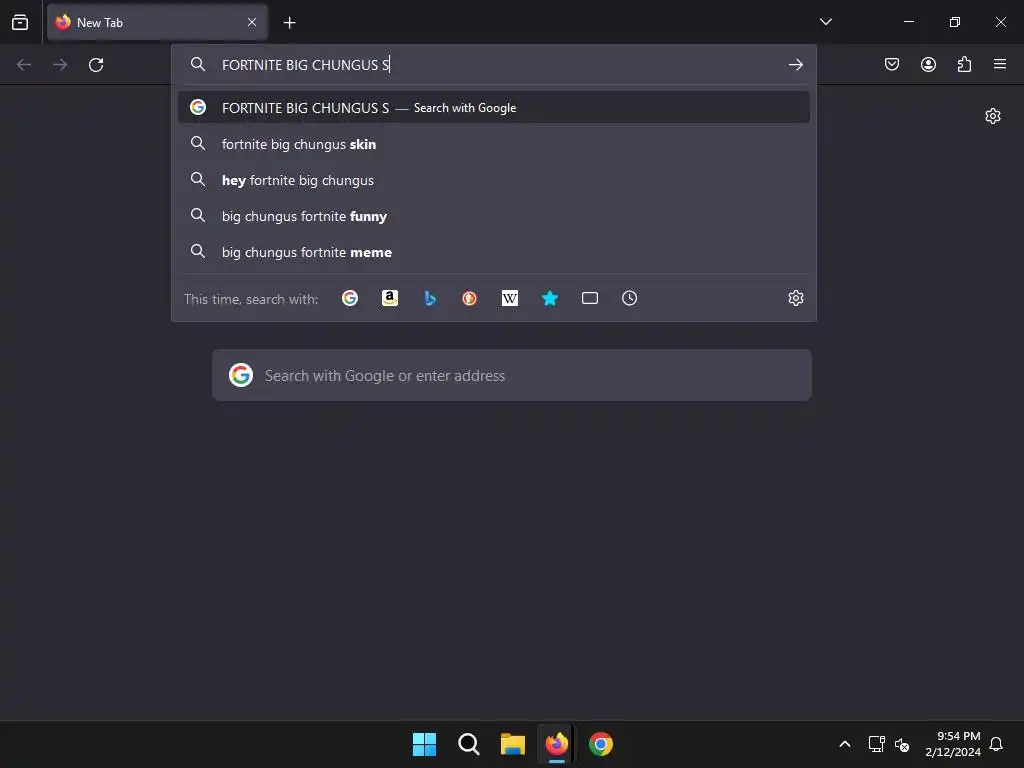Open the Save to Pocket icon

pos(891,64)
